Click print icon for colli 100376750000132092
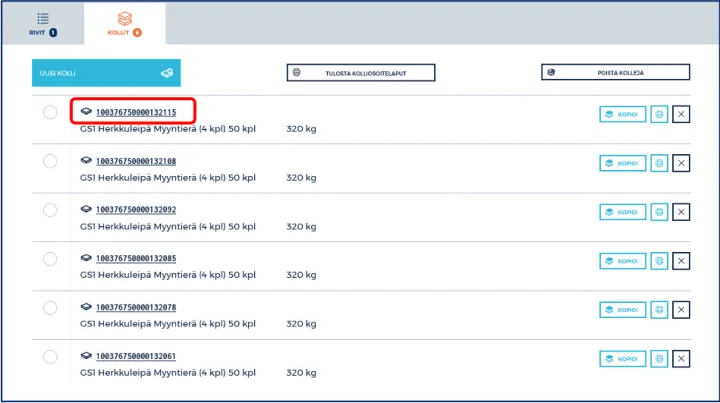Screen dimensions: 720x403 pos(659,212)
